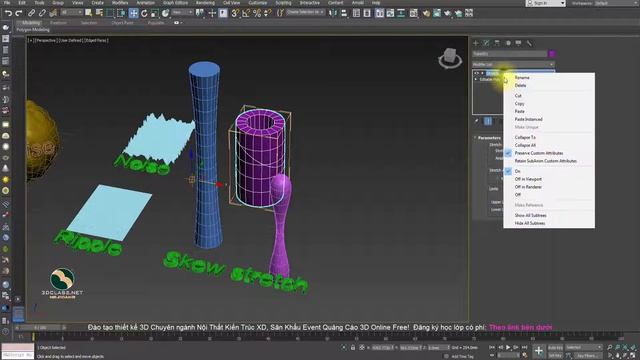Toggle the Spinner Snap icon
This screenshot has width=640, height=360.
268,13
